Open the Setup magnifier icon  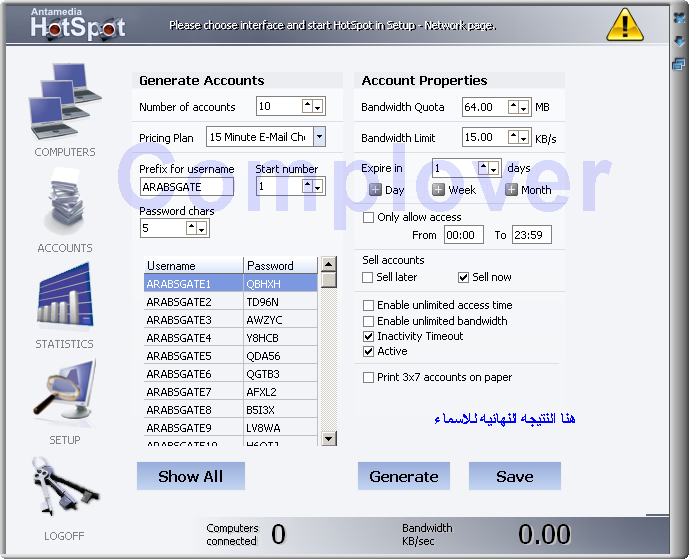65,395
